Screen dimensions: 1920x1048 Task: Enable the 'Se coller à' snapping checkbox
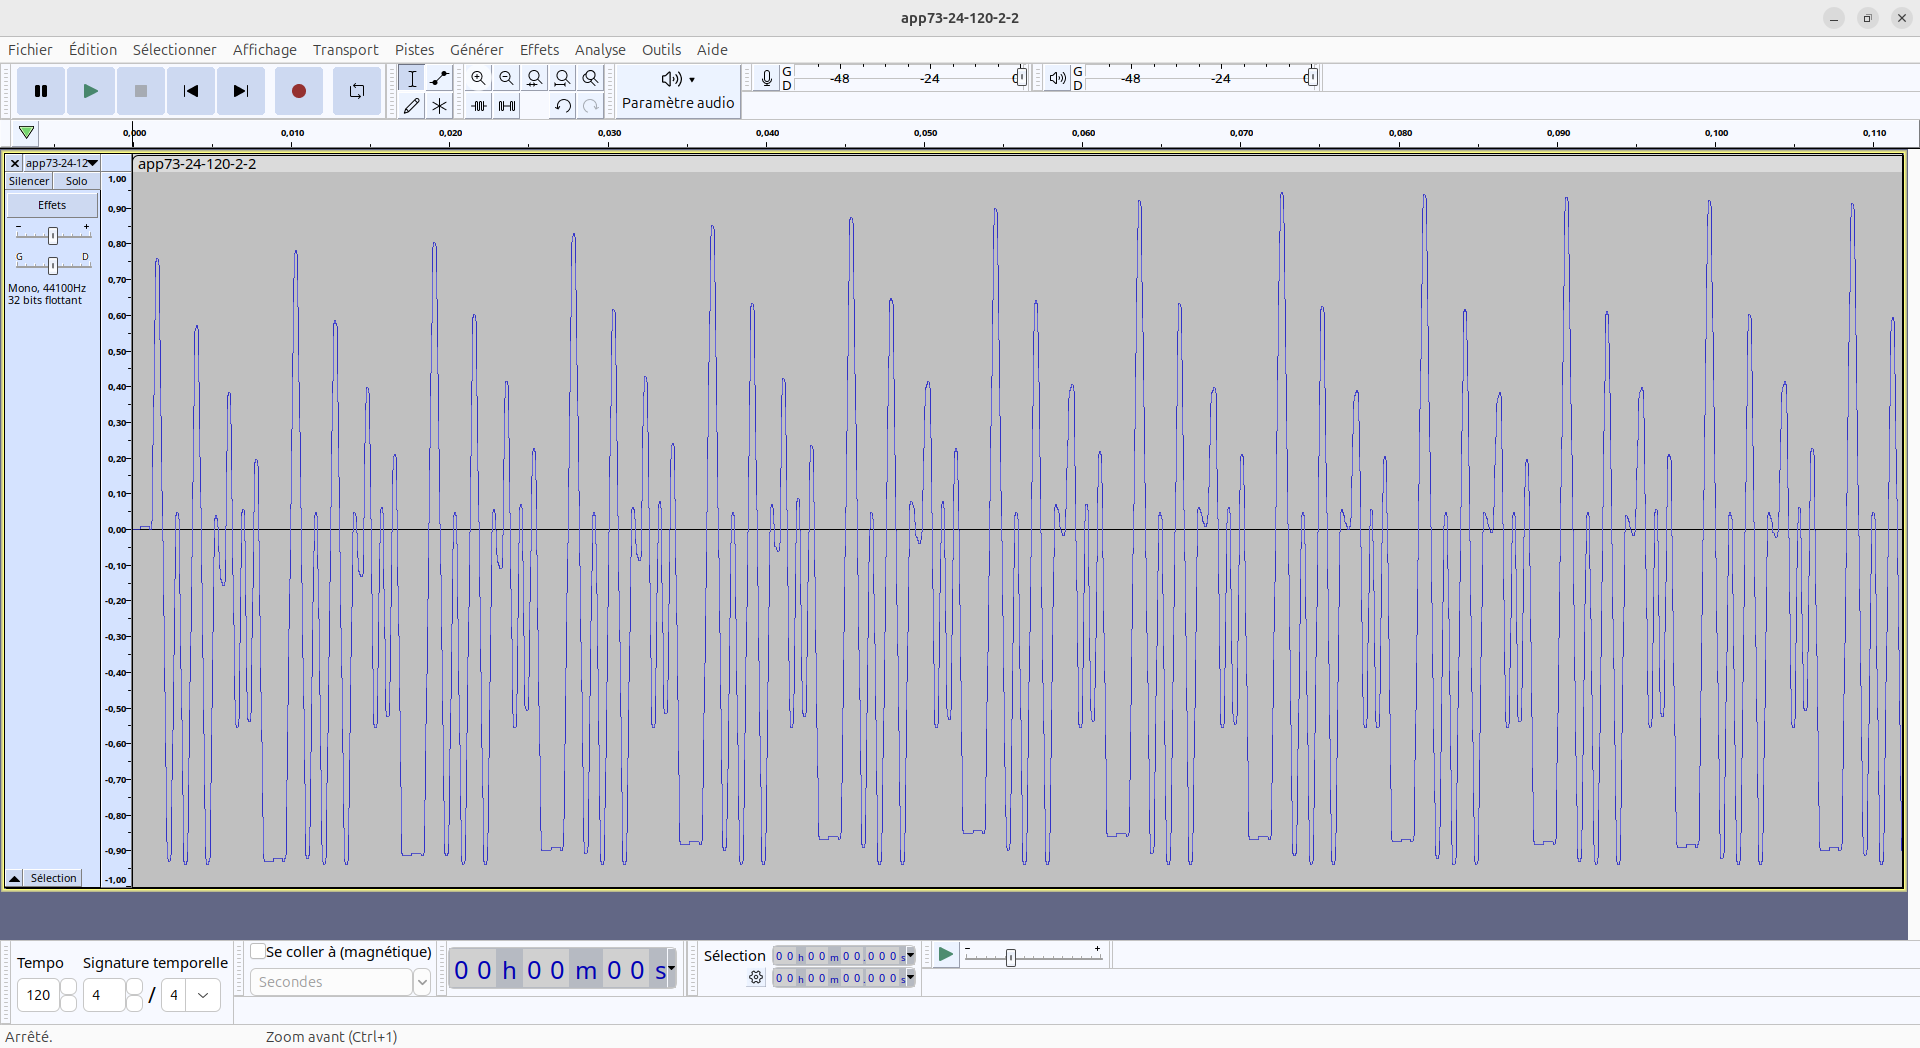[258, 952]
